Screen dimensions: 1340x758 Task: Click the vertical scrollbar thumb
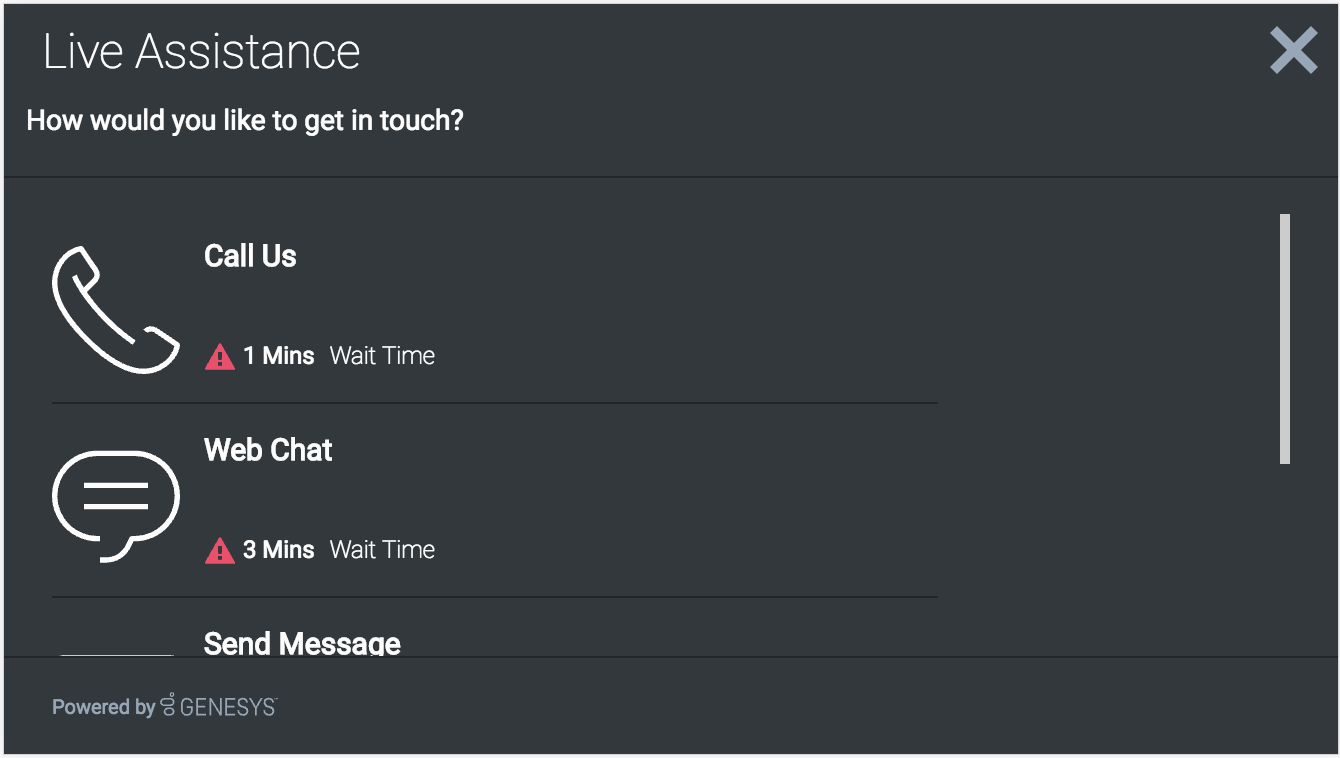coord(1285,338)
